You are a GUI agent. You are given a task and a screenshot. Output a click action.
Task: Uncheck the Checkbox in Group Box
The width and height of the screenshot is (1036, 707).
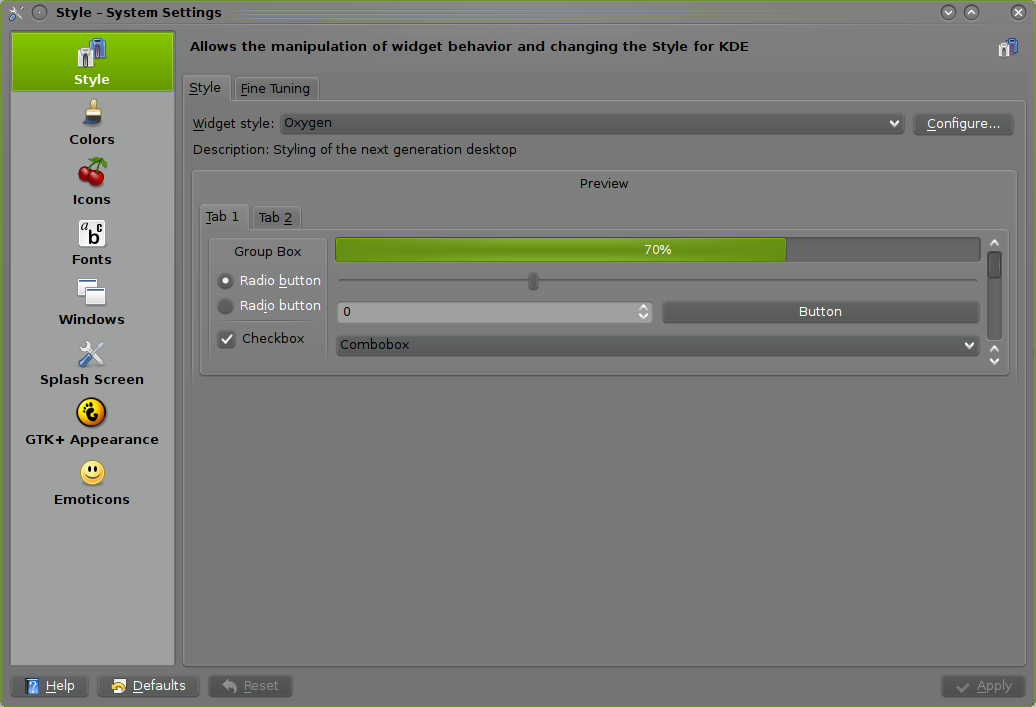(x=227, y=339)
